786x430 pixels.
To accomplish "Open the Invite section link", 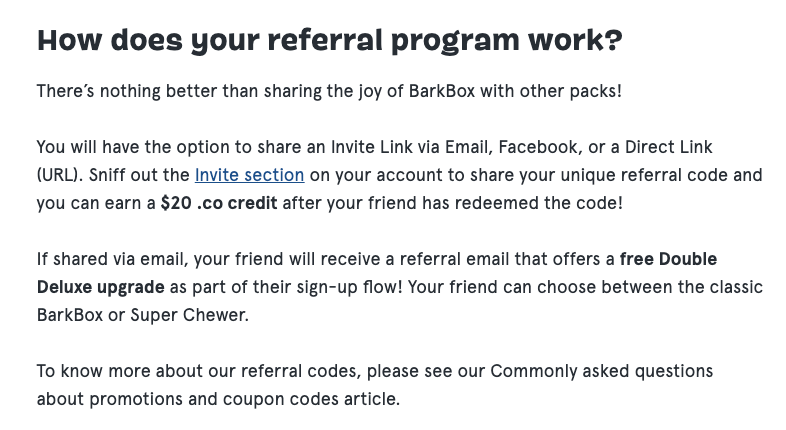I will [249, 175].
